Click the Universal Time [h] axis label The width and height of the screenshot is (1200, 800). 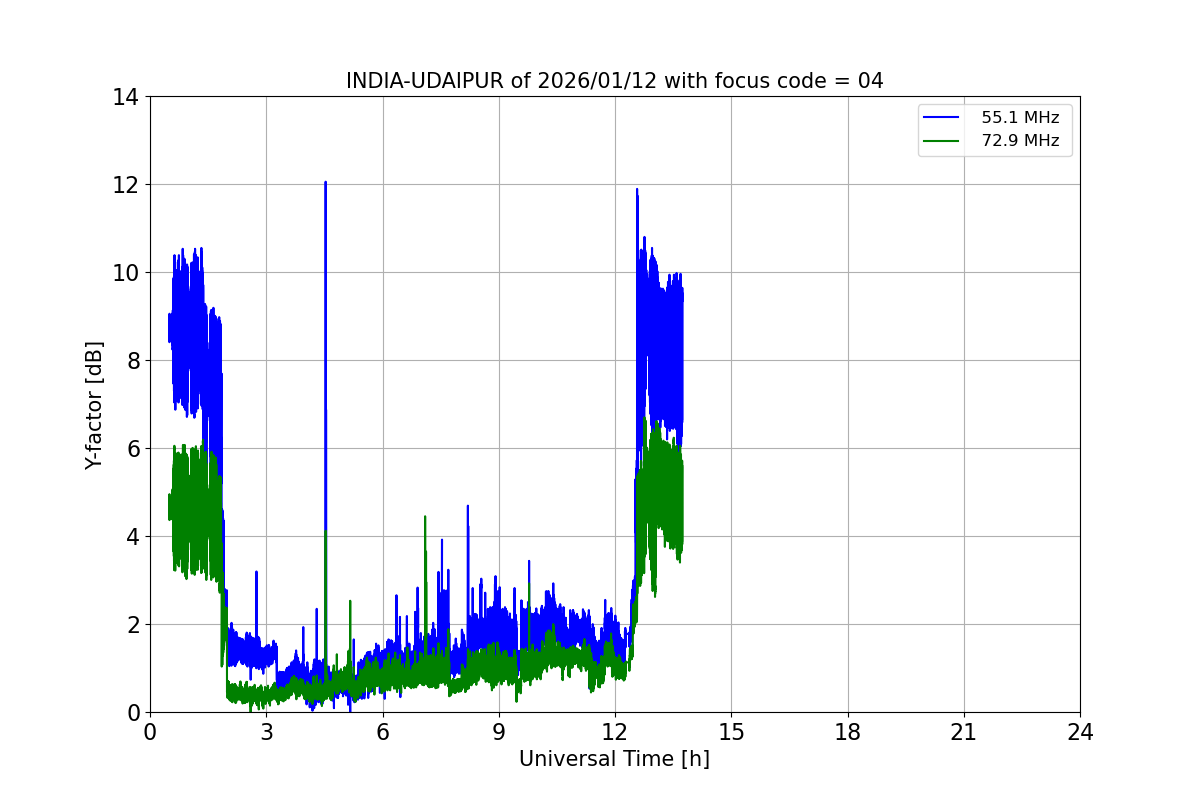614,759
